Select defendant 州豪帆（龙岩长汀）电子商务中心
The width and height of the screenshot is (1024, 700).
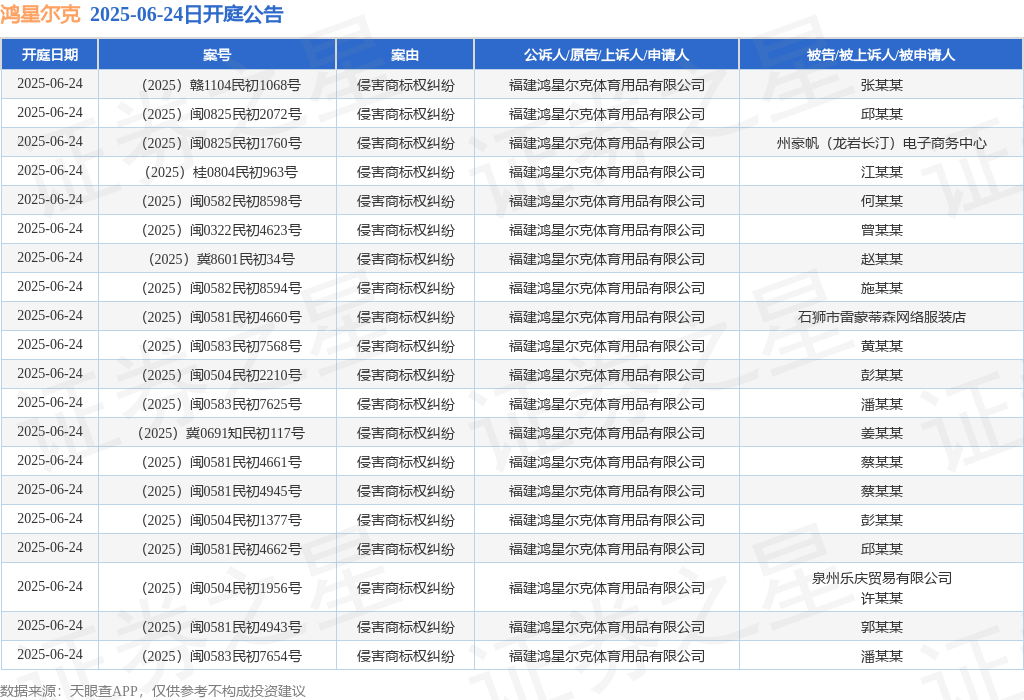(x=882, y=143)
